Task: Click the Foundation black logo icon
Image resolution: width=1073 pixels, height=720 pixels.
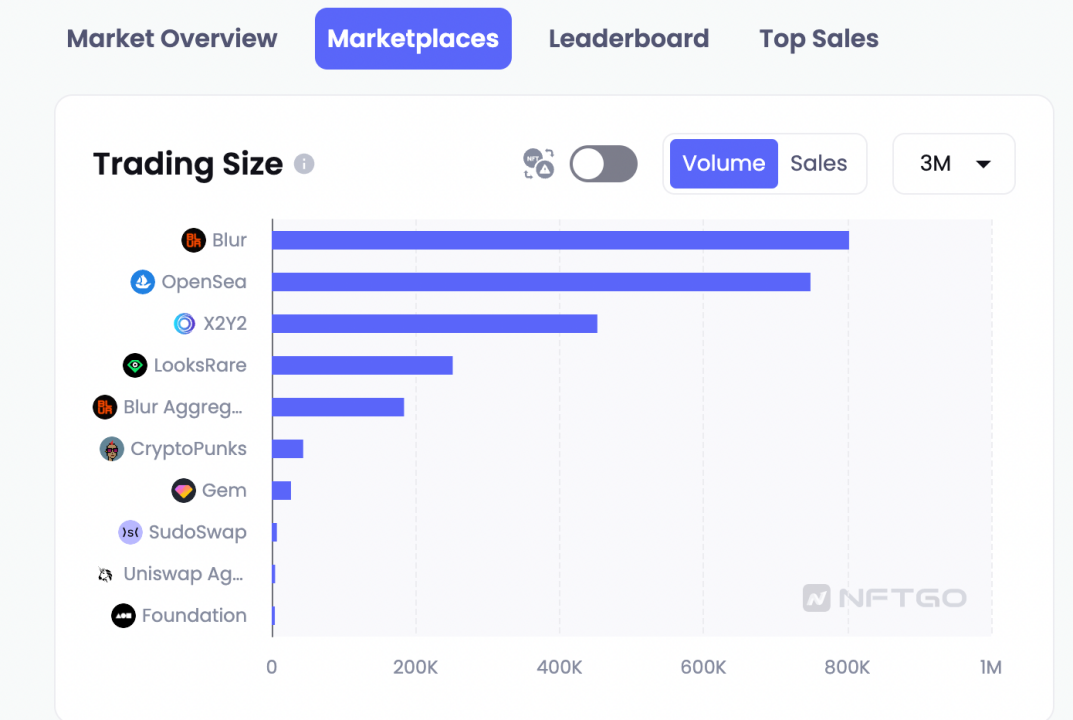Action: [x=123, y=616]
